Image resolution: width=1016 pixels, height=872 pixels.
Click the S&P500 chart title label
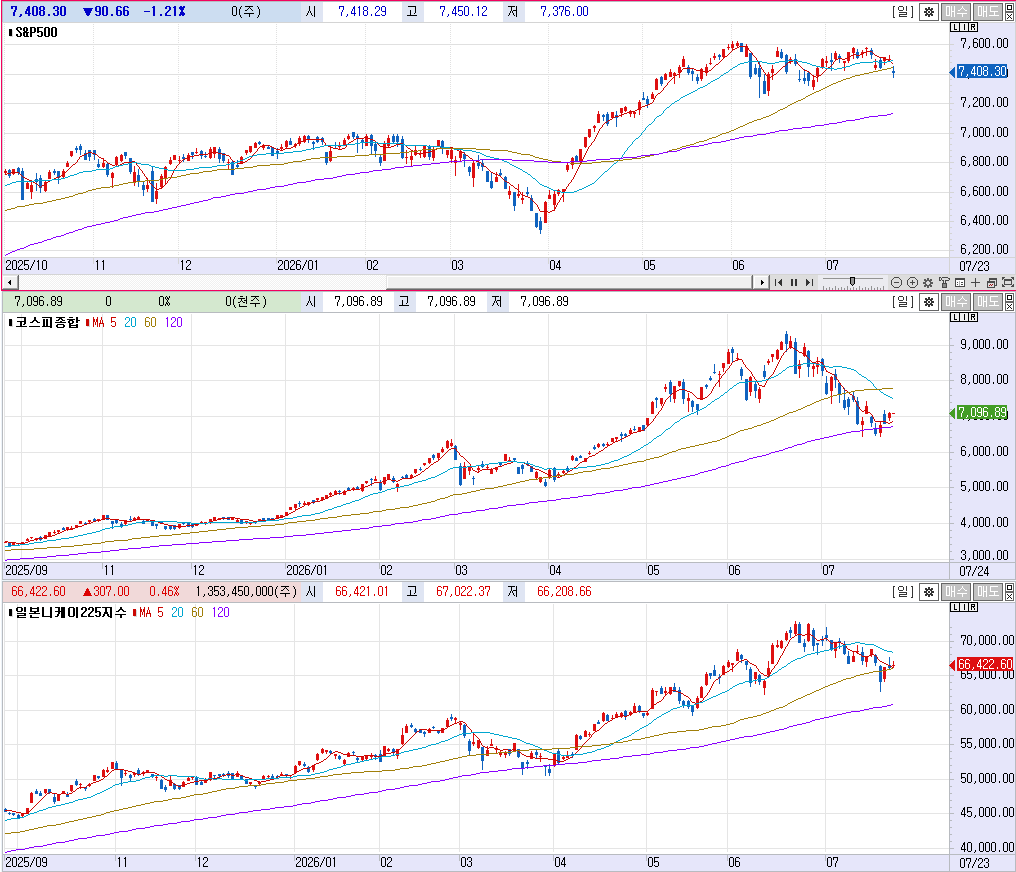pos(36,32)
